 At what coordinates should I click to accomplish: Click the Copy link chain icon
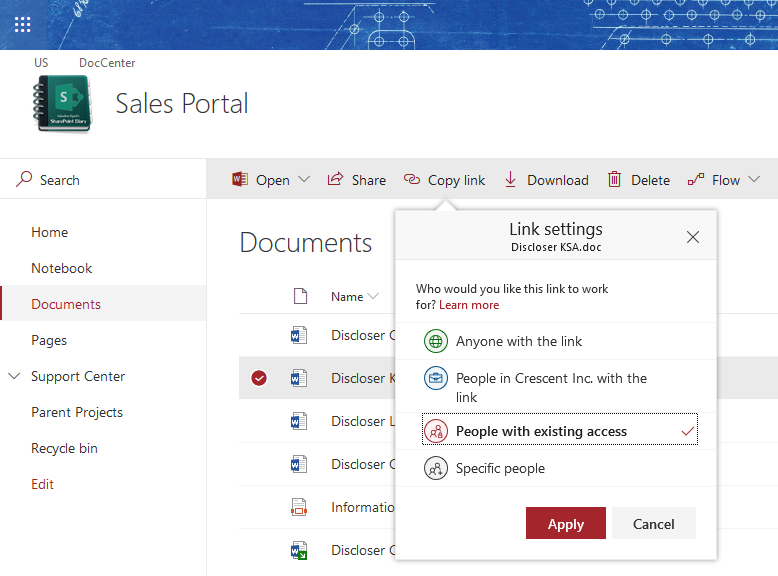pos(412,179)
